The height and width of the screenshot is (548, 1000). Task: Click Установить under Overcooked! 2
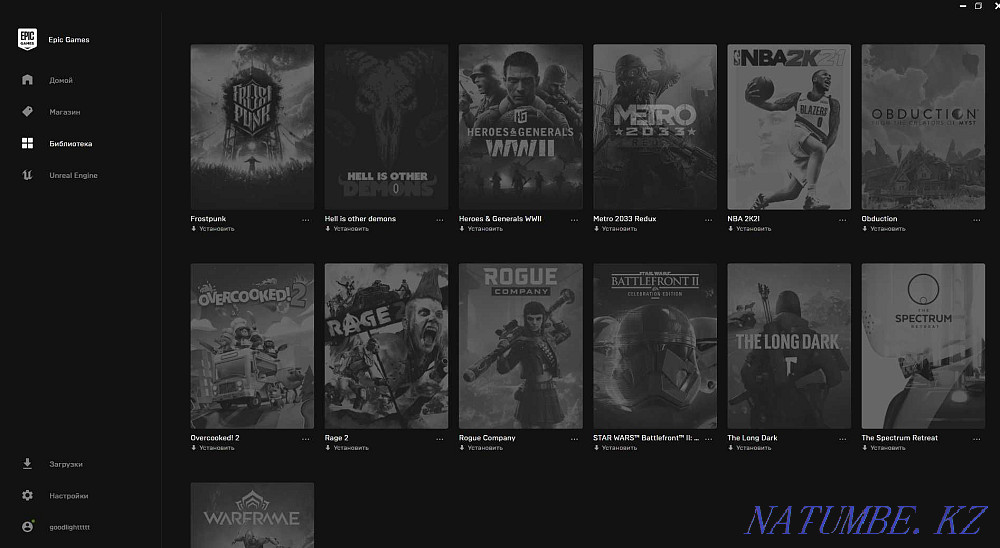pos(217,448)
